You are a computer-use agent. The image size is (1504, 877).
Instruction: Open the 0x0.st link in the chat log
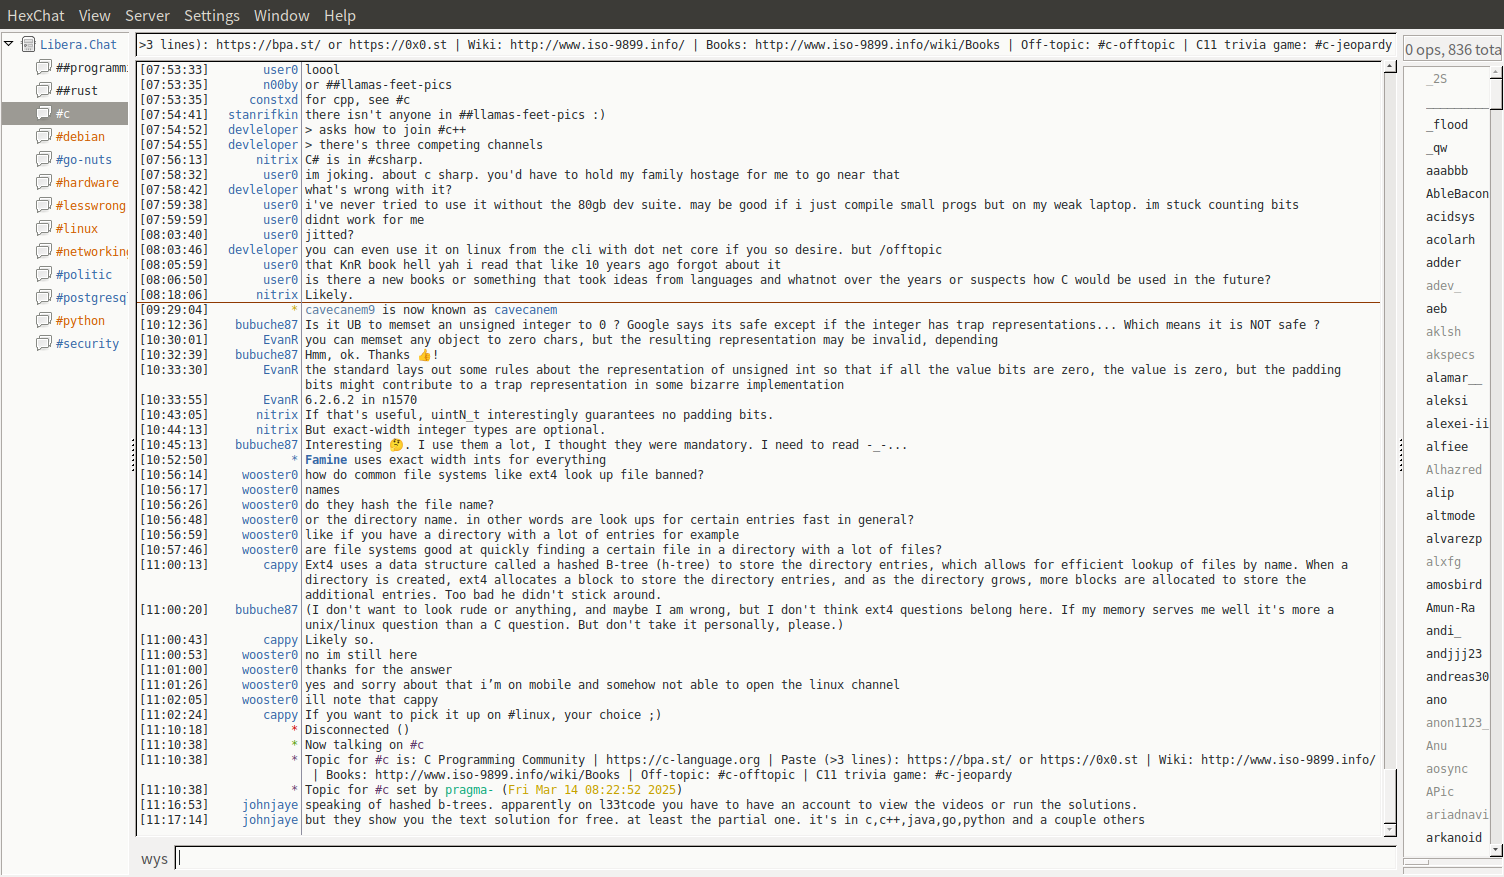[1089, 760]
